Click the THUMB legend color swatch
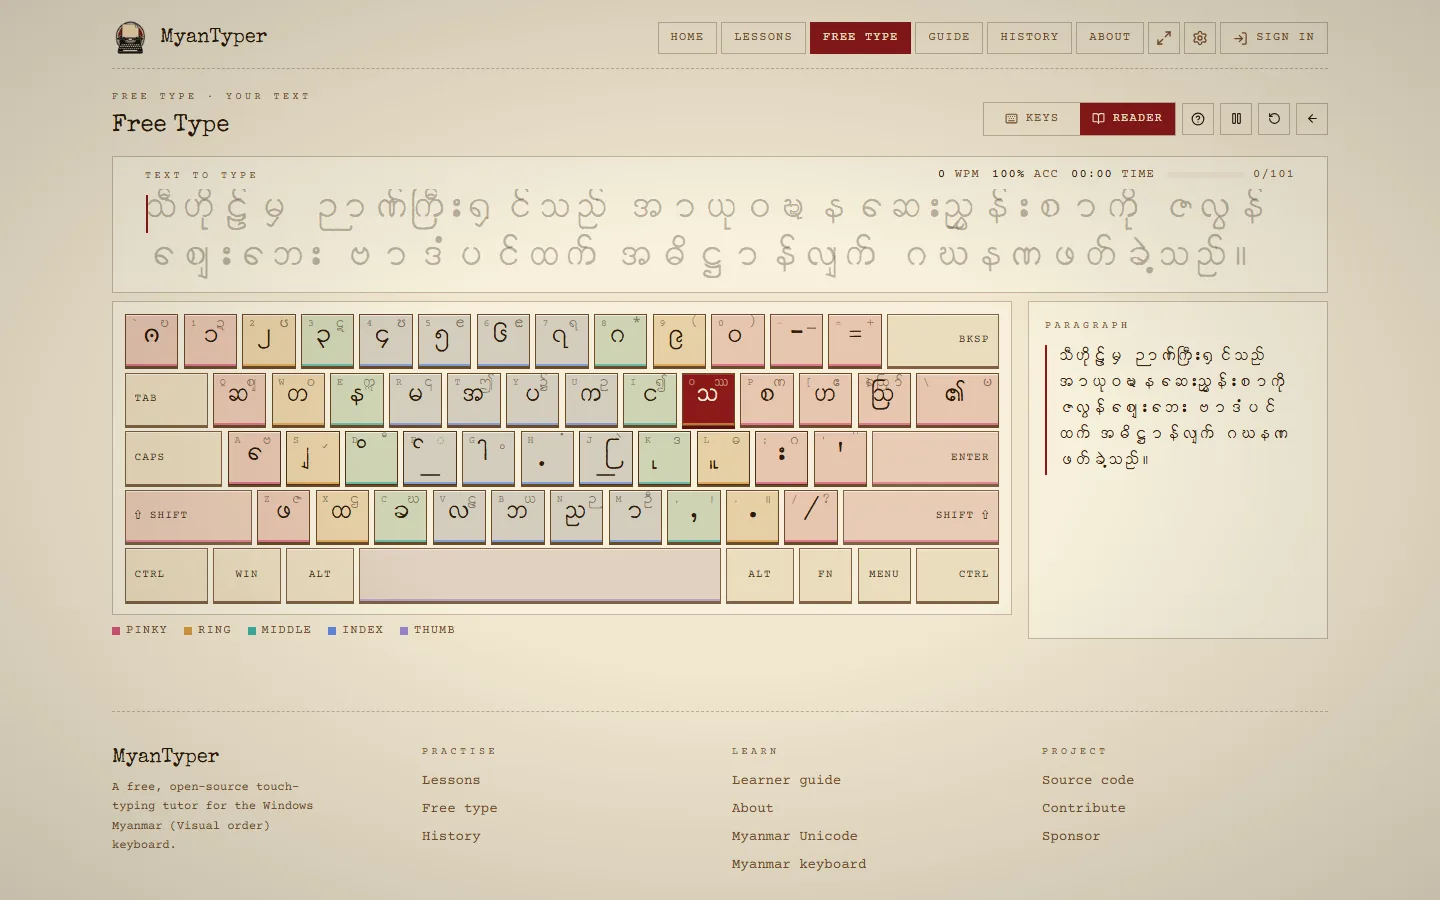This screenshot has width=1440, height=900. point(404,631)
